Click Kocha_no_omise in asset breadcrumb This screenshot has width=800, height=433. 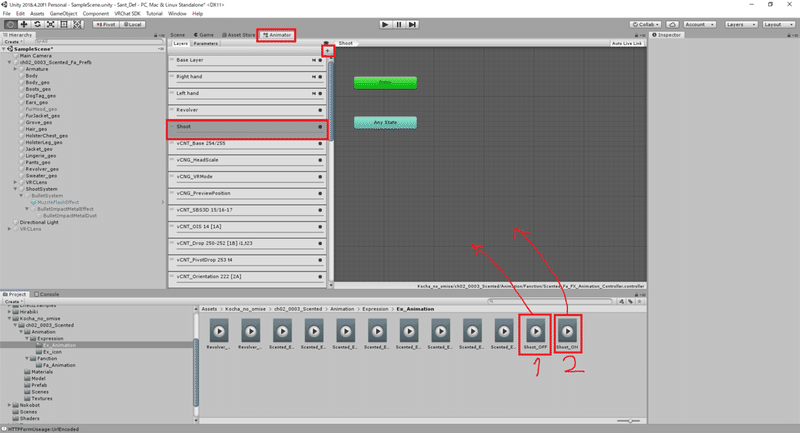pyautogui.click(x=245, y=309)
